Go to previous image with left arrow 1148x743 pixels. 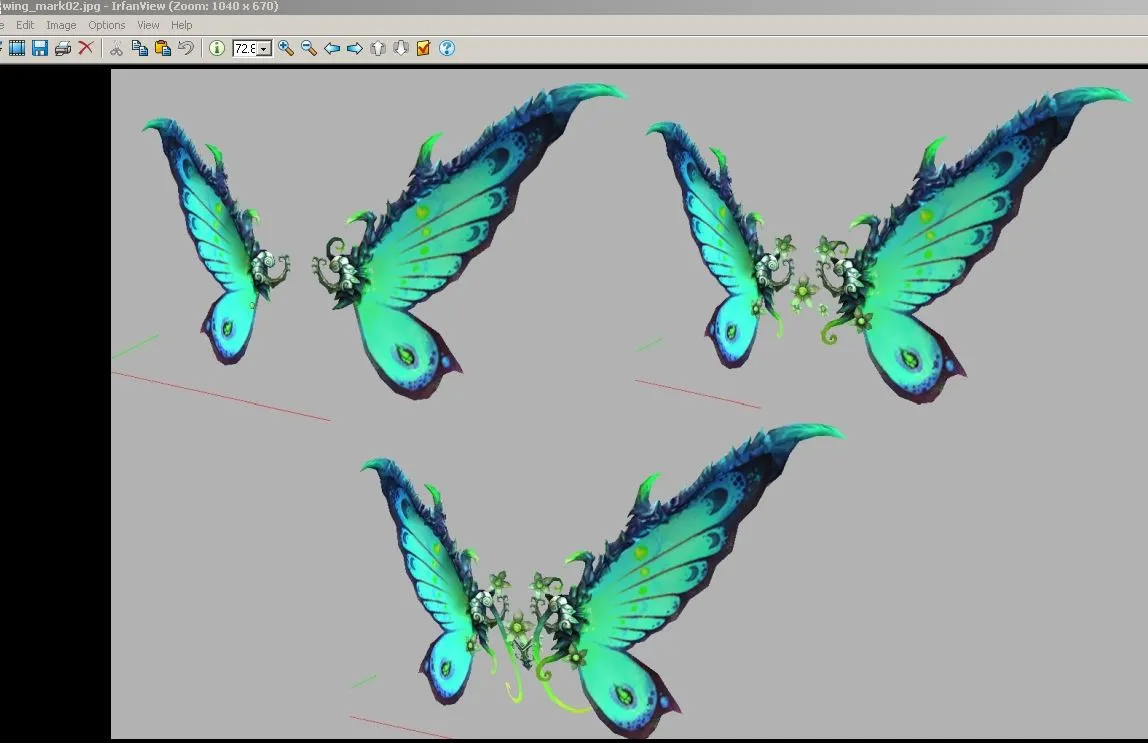tap(332, 48)
